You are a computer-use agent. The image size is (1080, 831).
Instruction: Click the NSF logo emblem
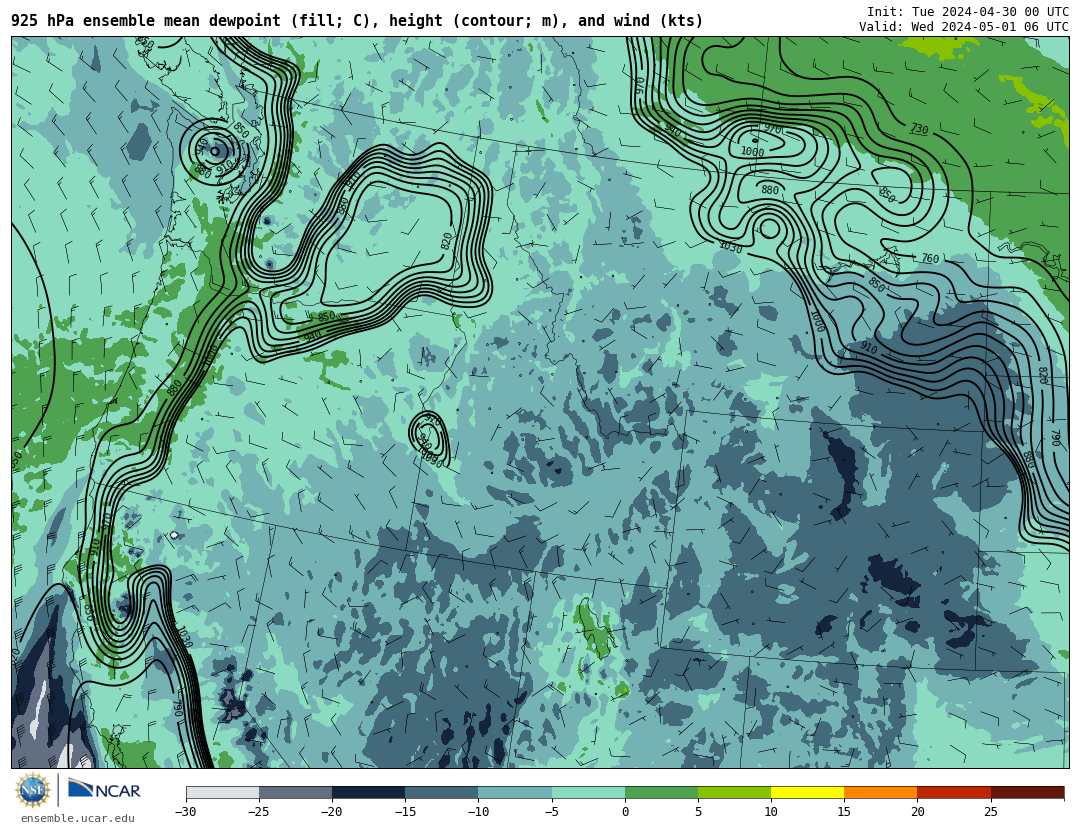tap(33, 790)
